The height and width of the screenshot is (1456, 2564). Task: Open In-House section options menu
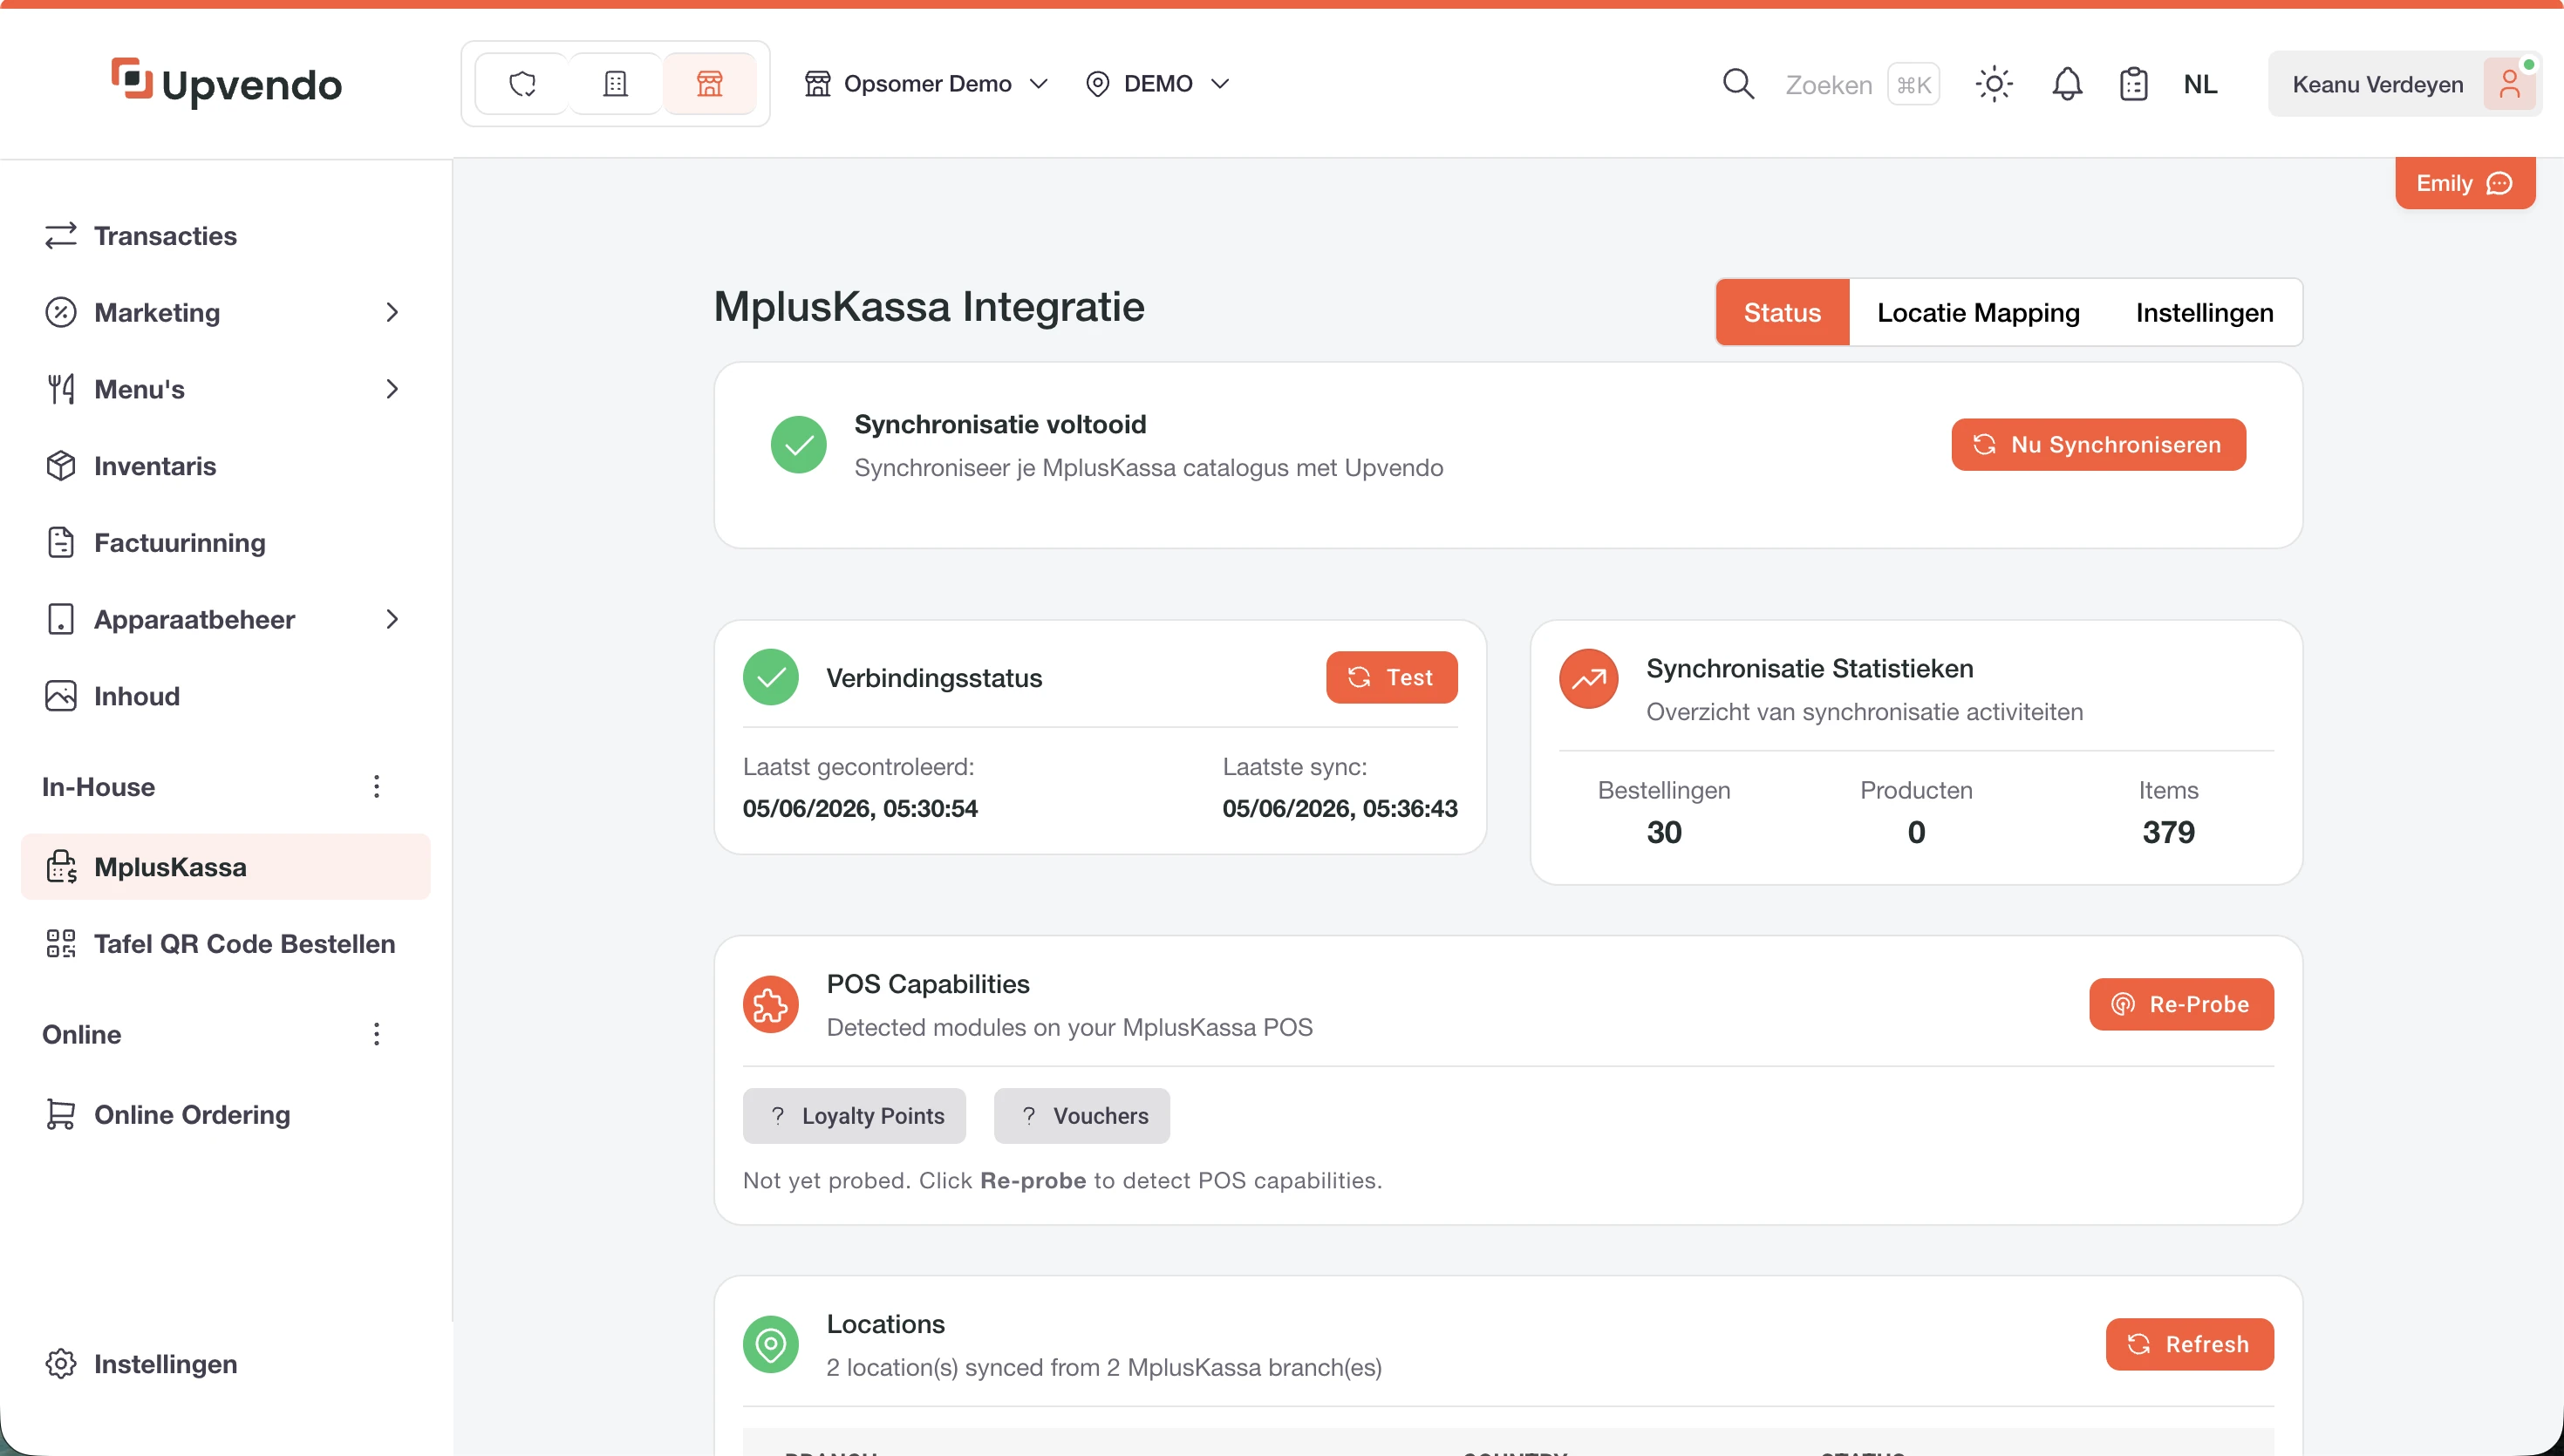point(376,787)
